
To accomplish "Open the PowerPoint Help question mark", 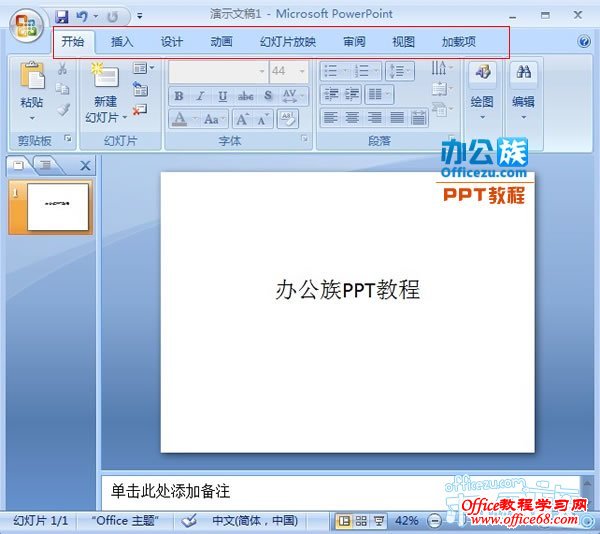I will pos(584,41).
